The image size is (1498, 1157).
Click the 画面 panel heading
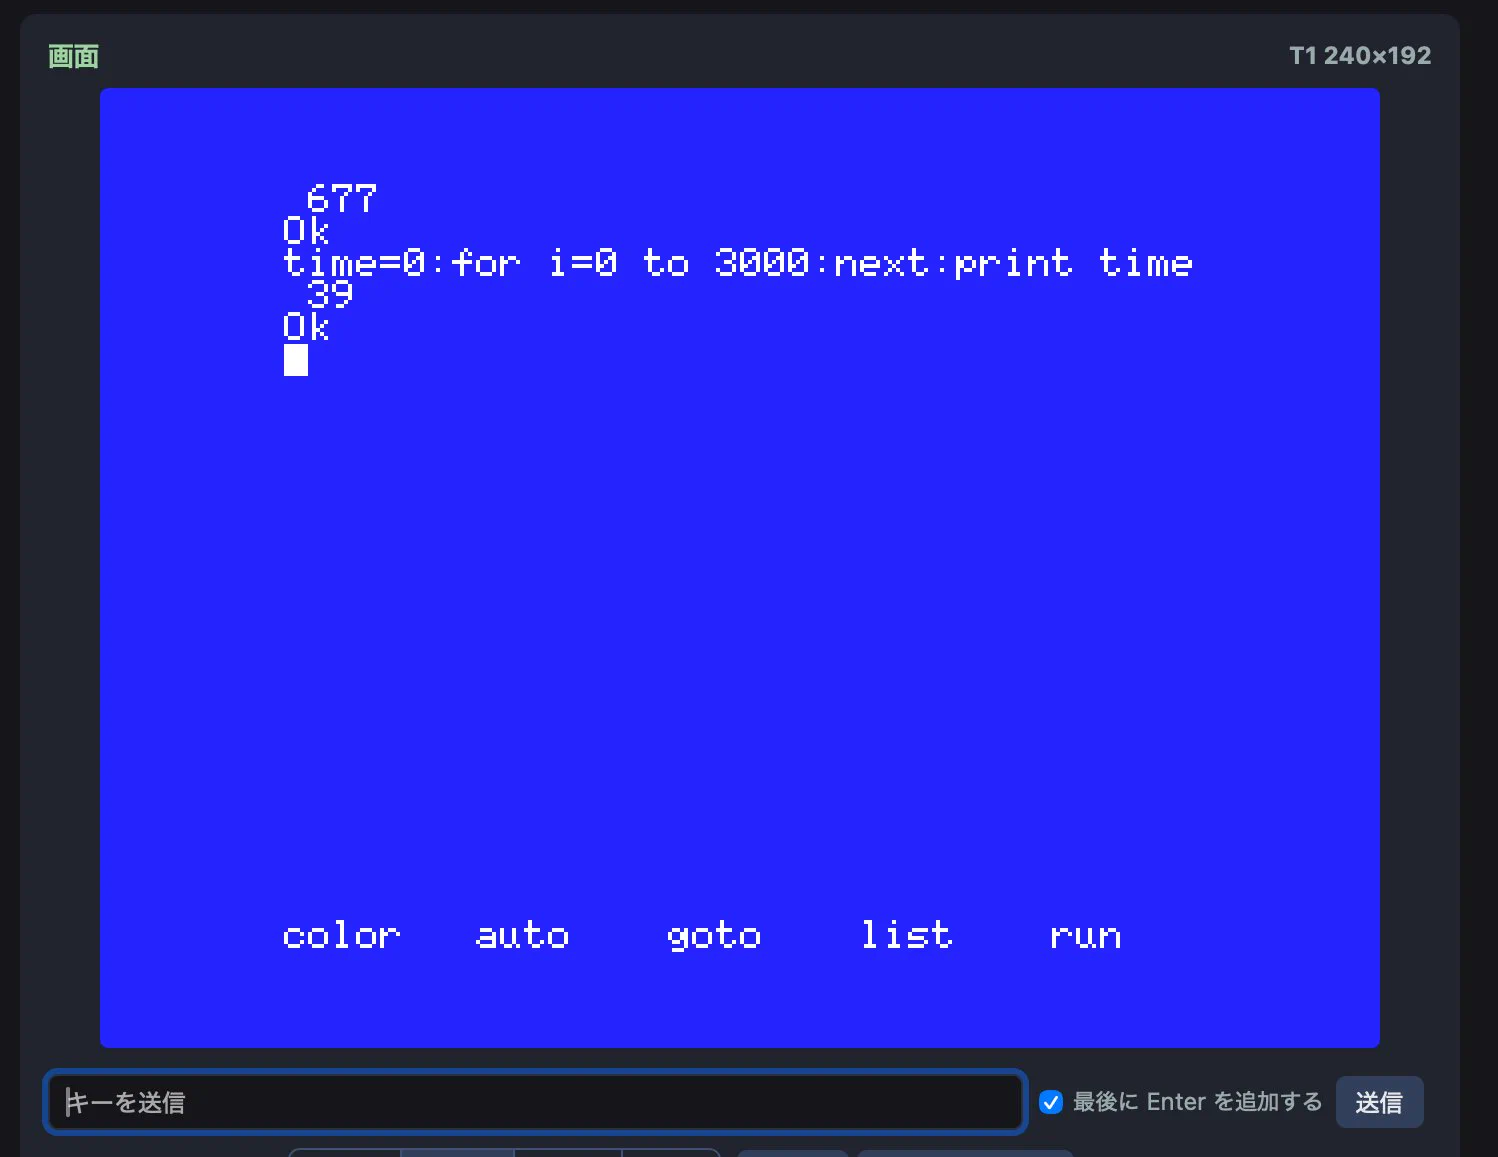click(74, 56)
